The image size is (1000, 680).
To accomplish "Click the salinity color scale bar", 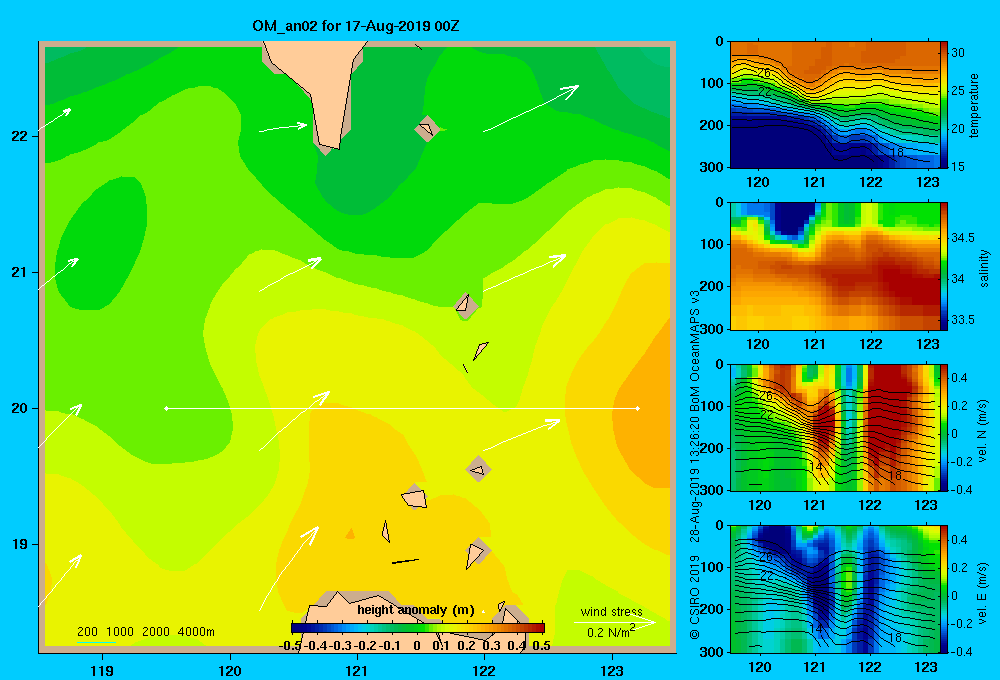I will 944,266.
